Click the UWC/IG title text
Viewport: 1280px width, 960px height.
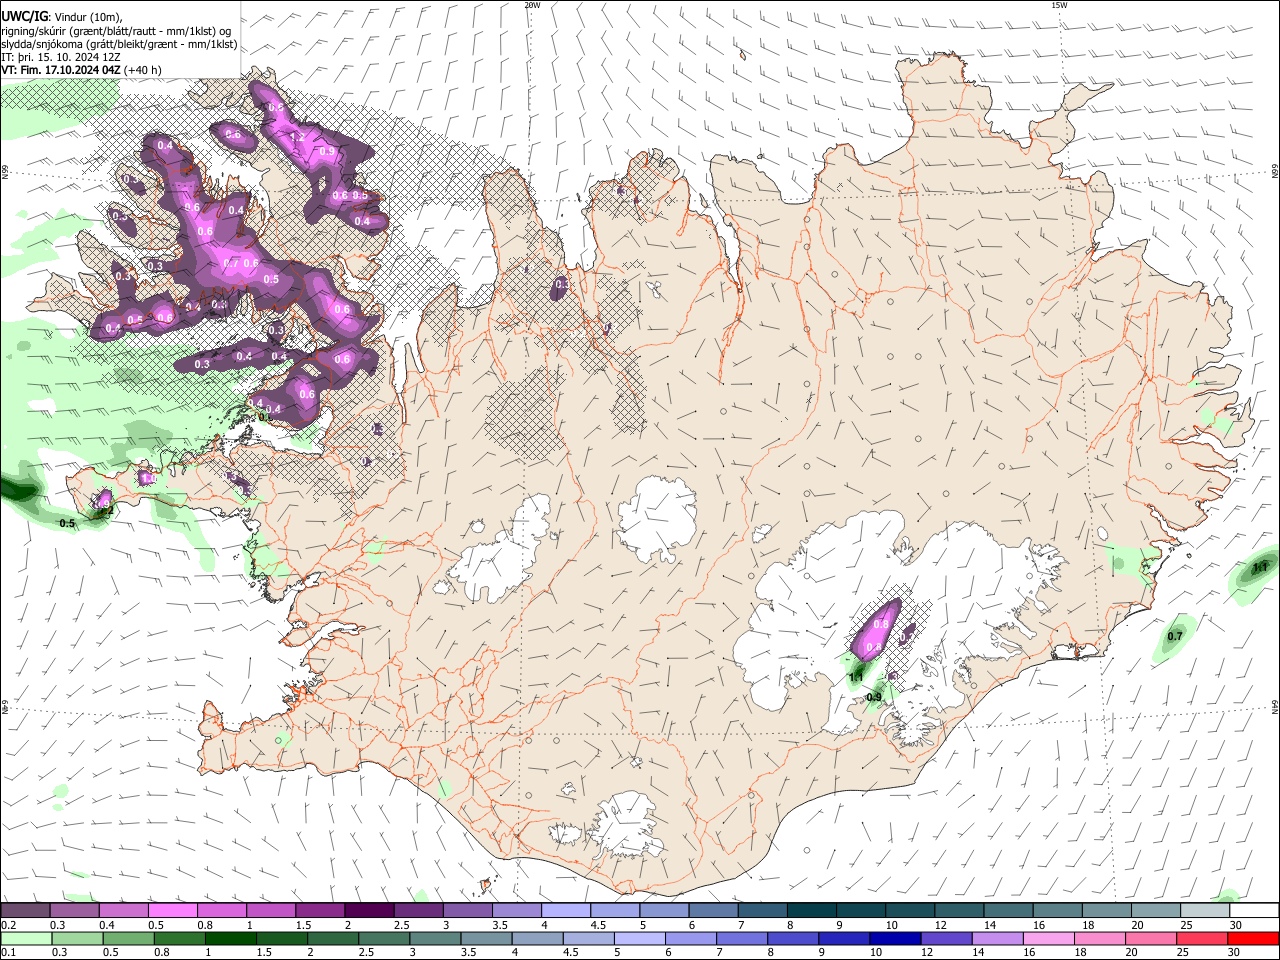24,17
